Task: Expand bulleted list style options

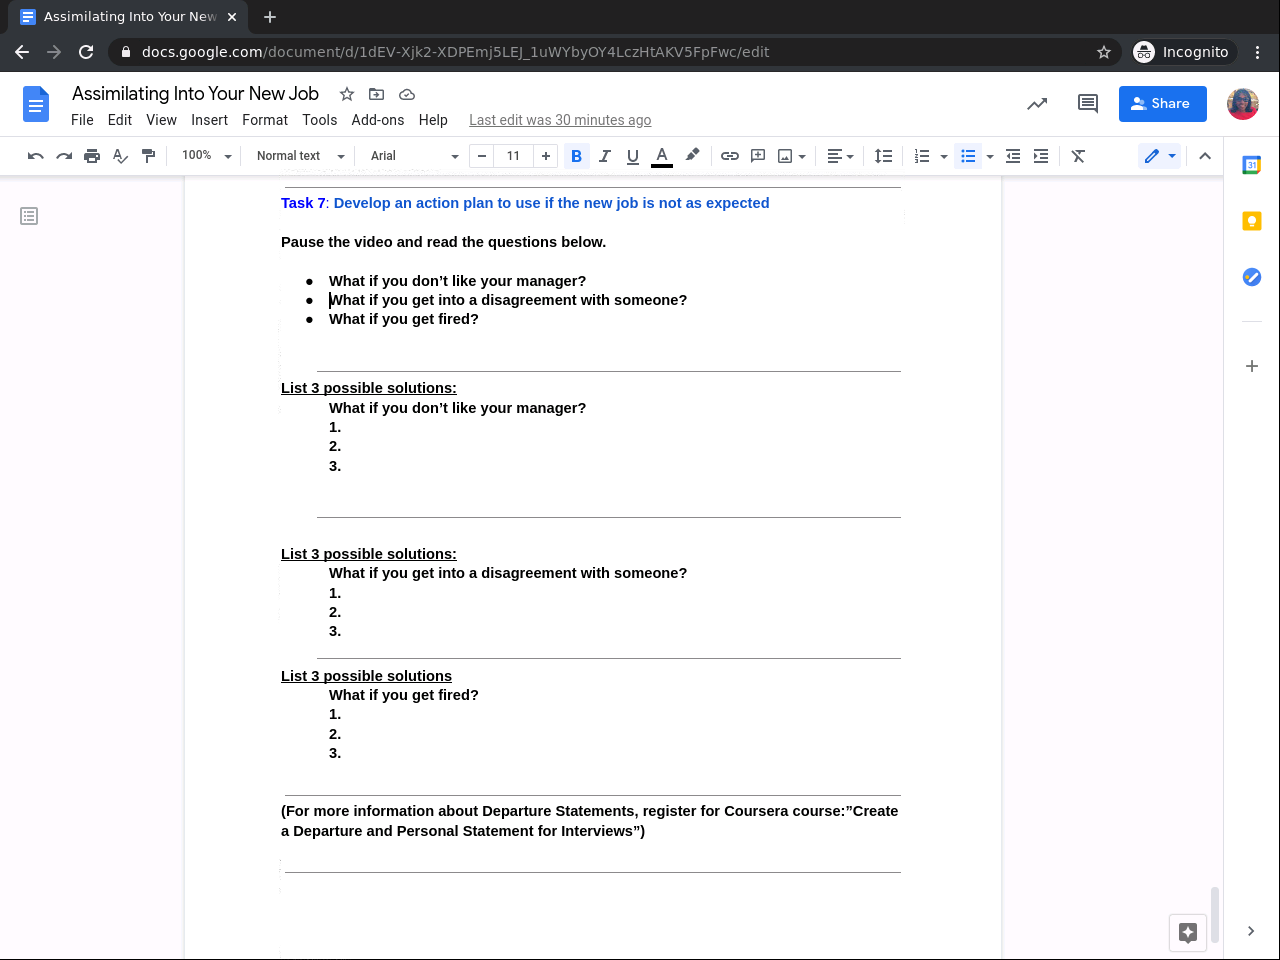Action: click(x=990, y=156)
